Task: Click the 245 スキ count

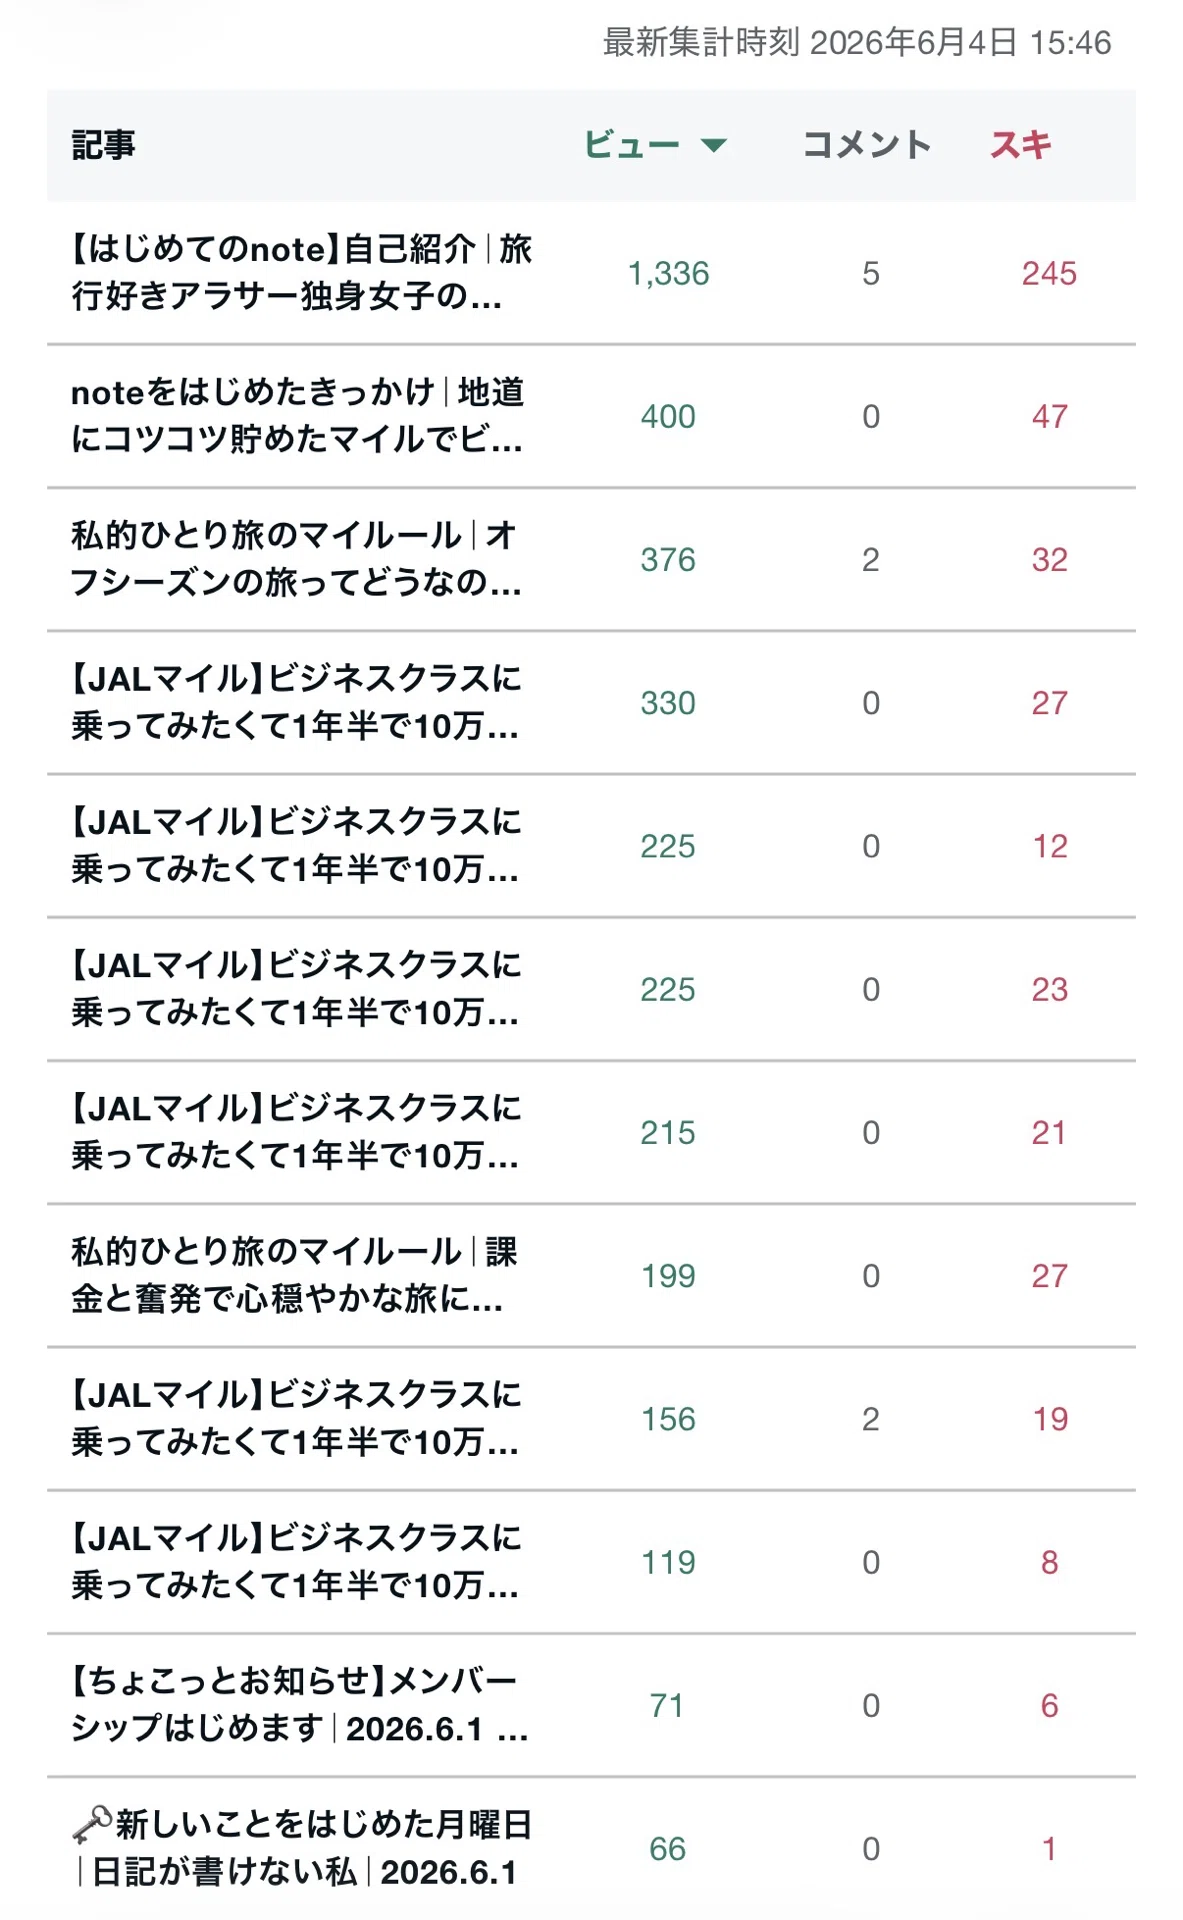Action: tap(1049, 273)
